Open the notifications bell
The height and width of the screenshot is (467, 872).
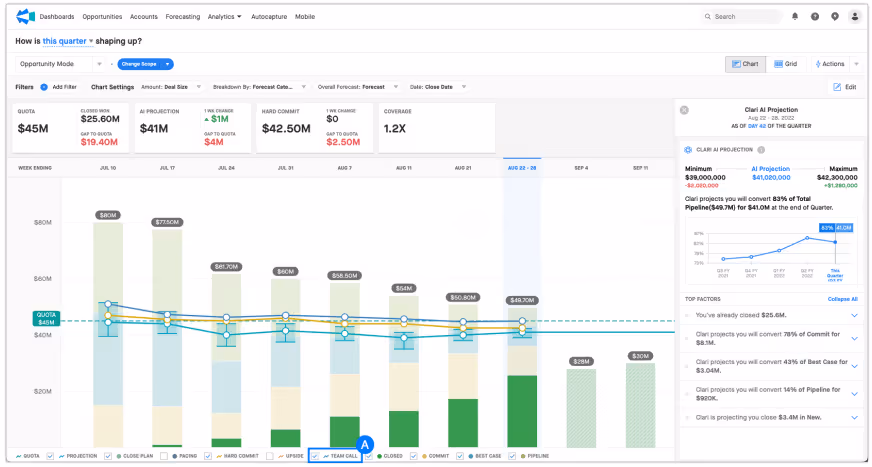tap(795, 17)
